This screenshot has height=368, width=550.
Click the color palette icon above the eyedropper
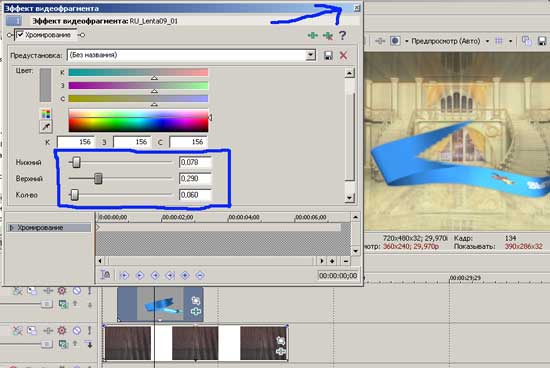46,114
